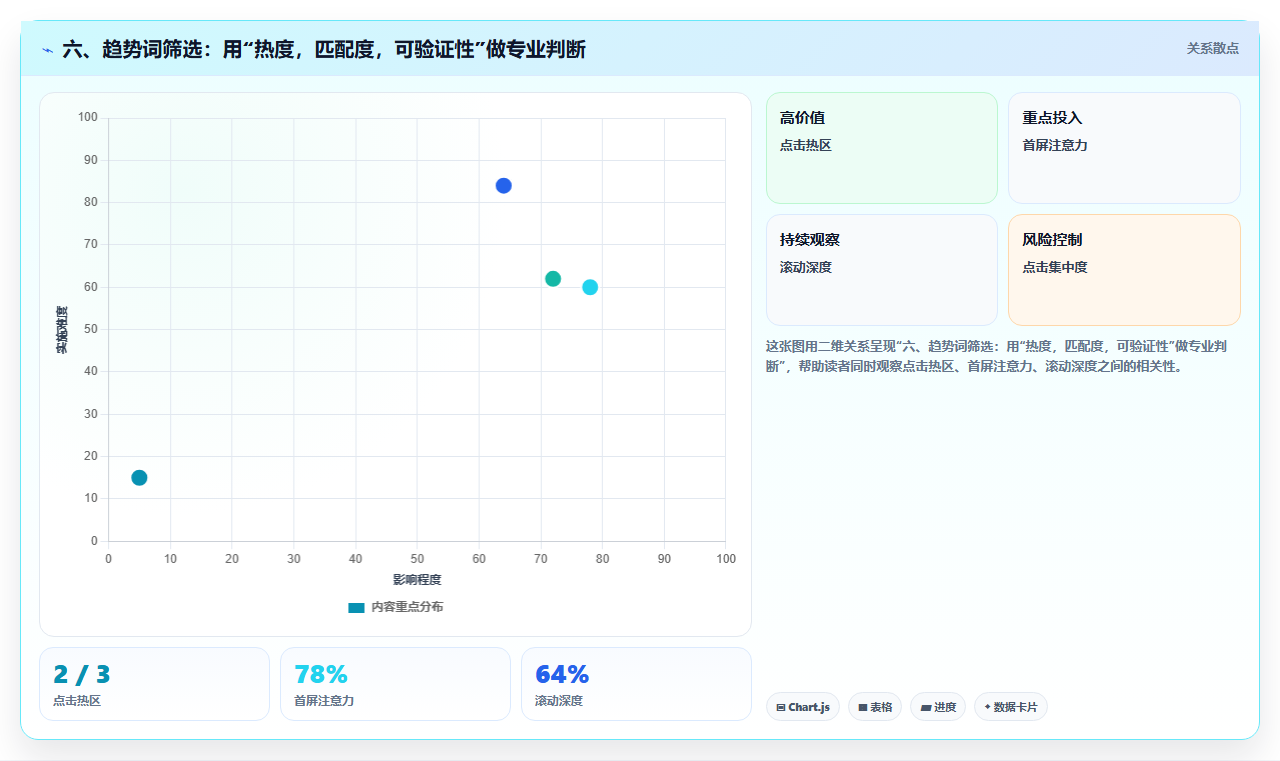This screenshot has height=761, width=1280.
Task: Click the slide title 六、趋势词筛选
Action: click(324, 49)
